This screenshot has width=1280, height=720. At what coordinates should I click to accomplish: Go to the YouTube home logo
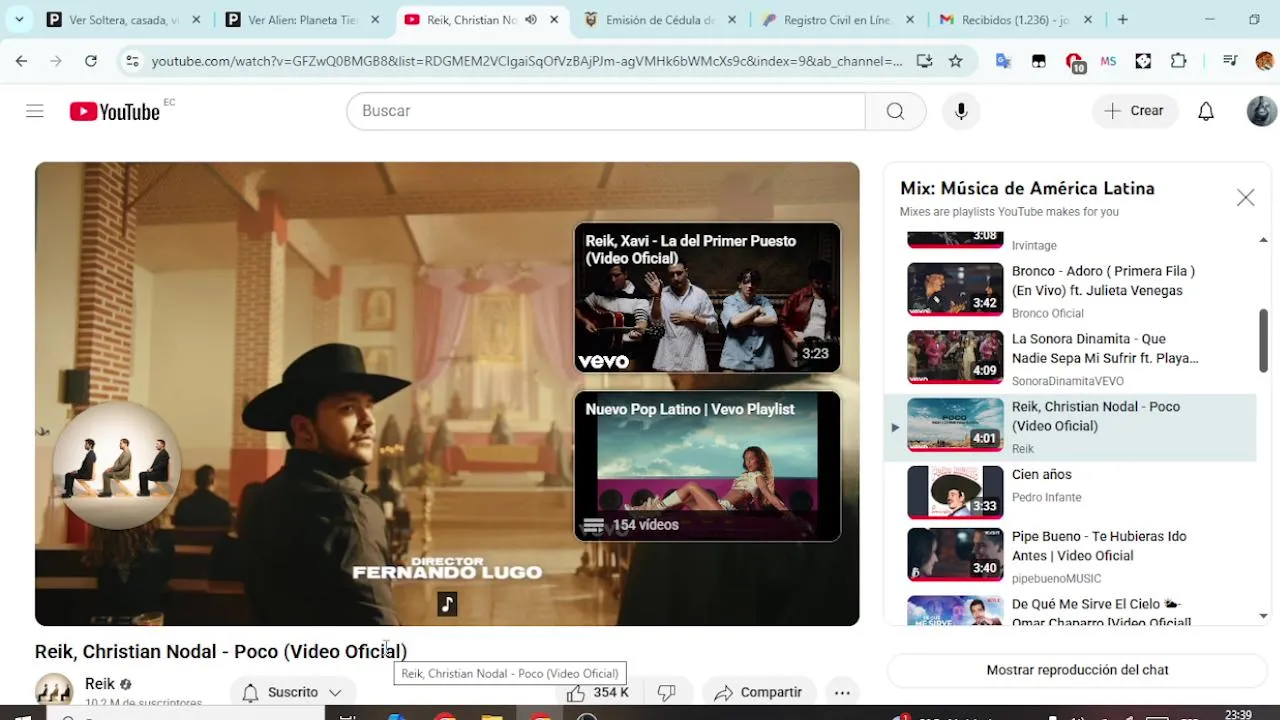[115, 111]
